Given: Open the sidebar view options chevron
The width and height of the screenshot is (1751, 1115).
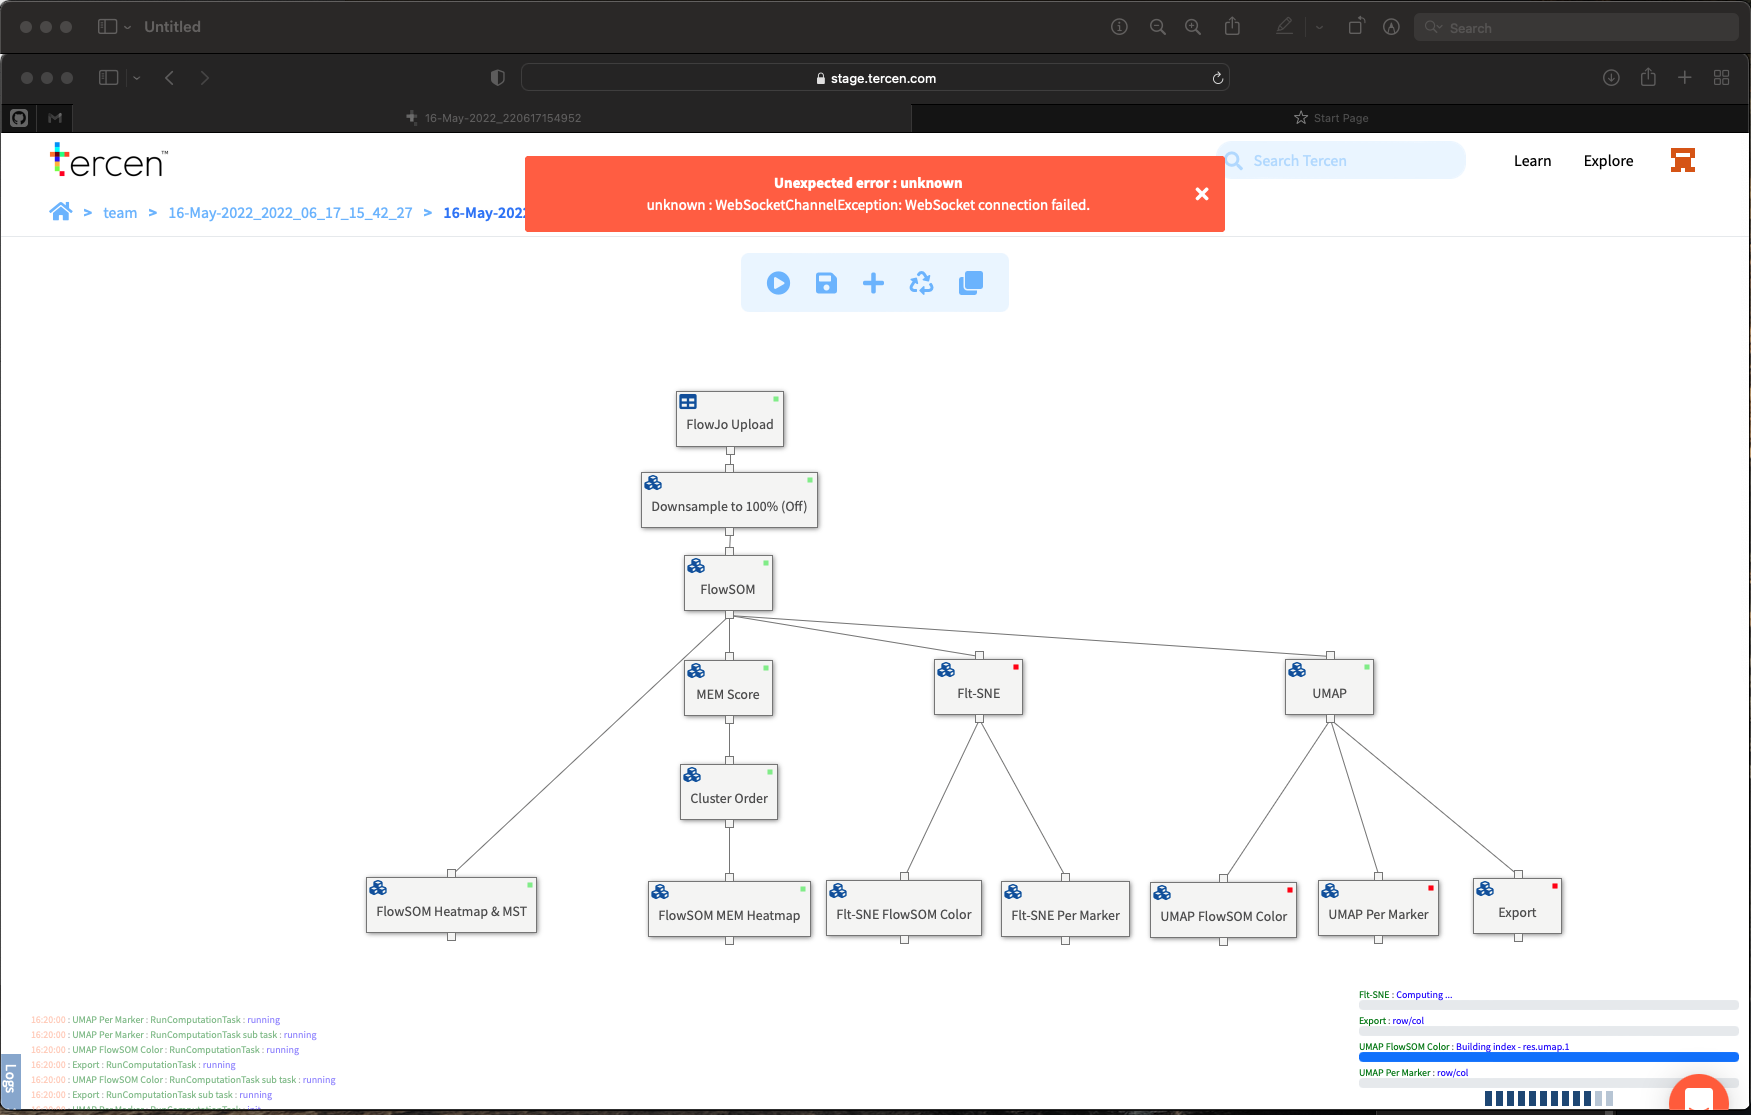Looking at the screenshot, I should (137, 77).
